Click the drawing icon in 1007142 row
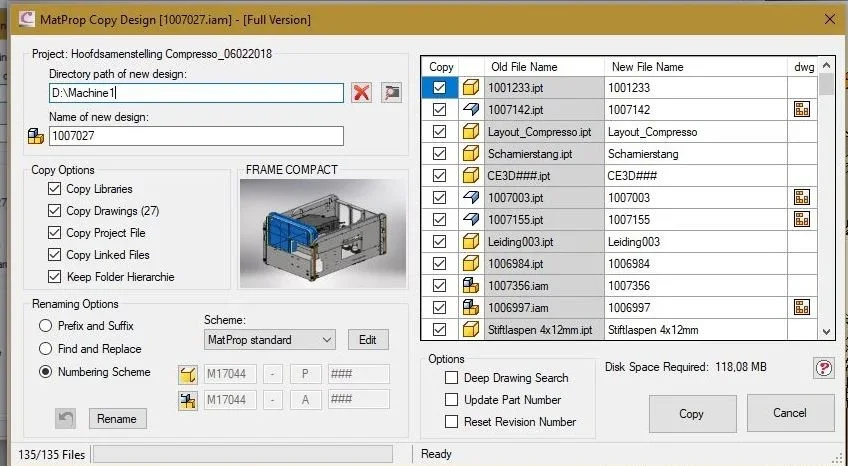This screenshot has height=466, width=848. pos(801,109)
